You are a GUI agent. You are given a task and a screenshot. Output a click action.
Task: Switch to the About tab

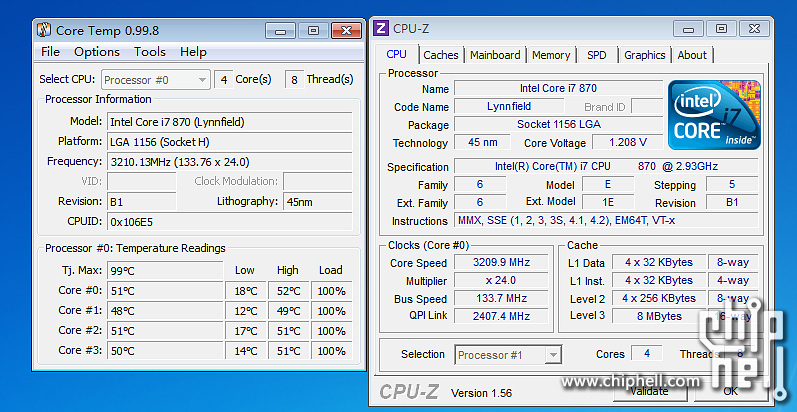(692, 55)
